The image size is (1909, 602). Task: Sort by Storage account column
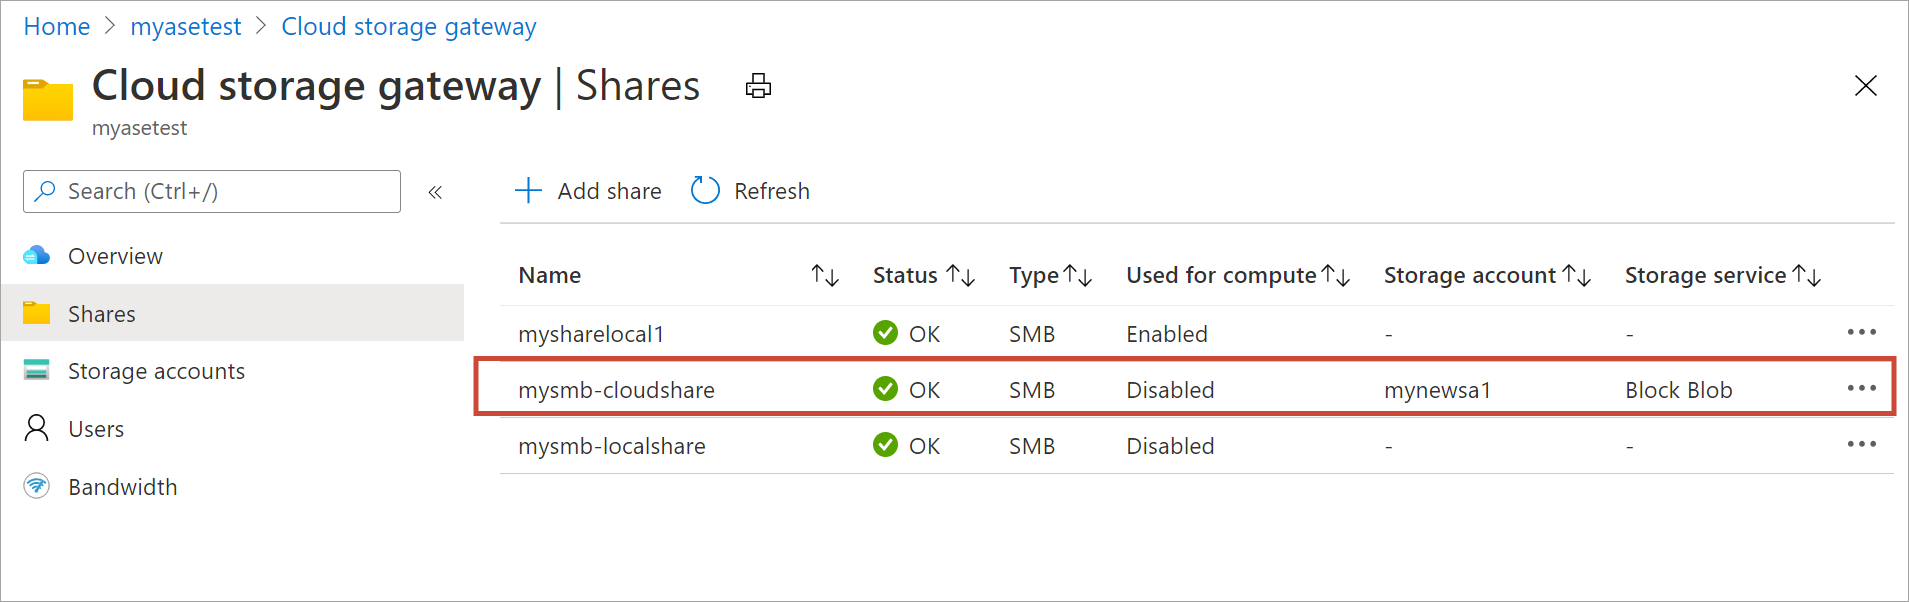click(1576, 275)
